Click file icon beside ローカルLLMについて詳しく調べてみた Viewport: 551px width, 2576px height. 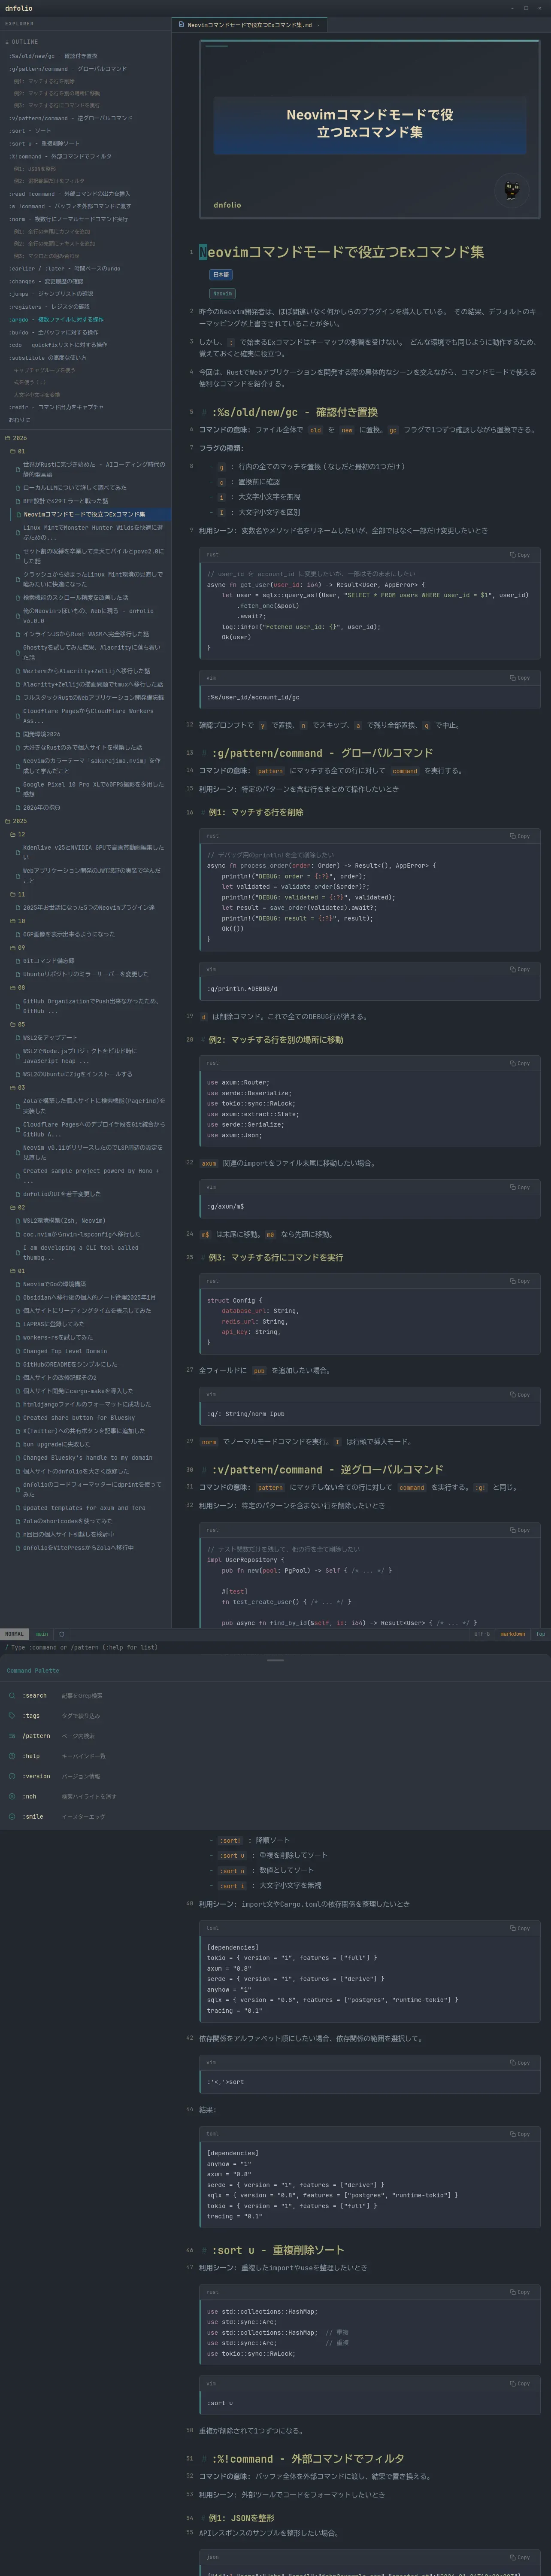pyautogui.click(x=18, y=488)
